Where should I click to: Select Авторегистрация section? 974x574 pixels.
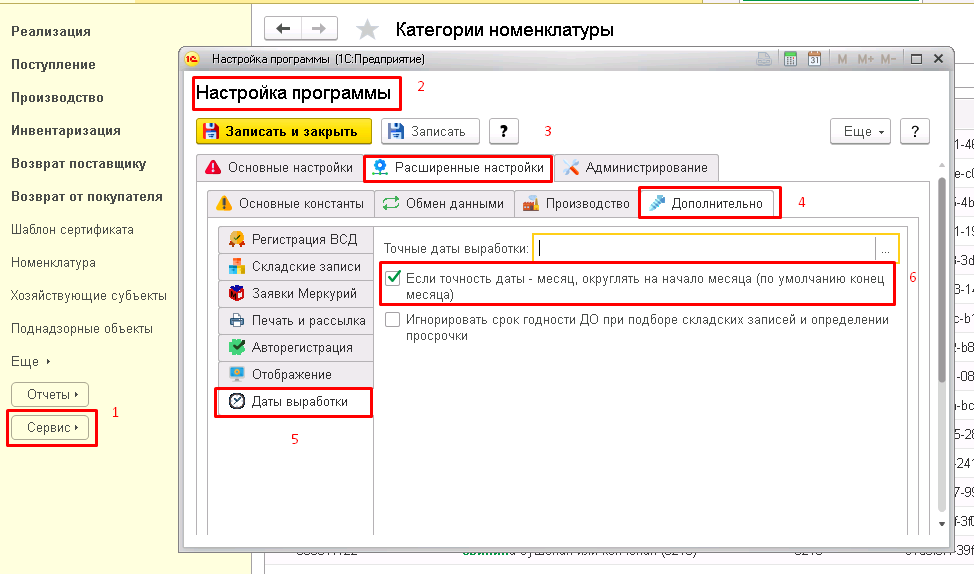[296, 348]
